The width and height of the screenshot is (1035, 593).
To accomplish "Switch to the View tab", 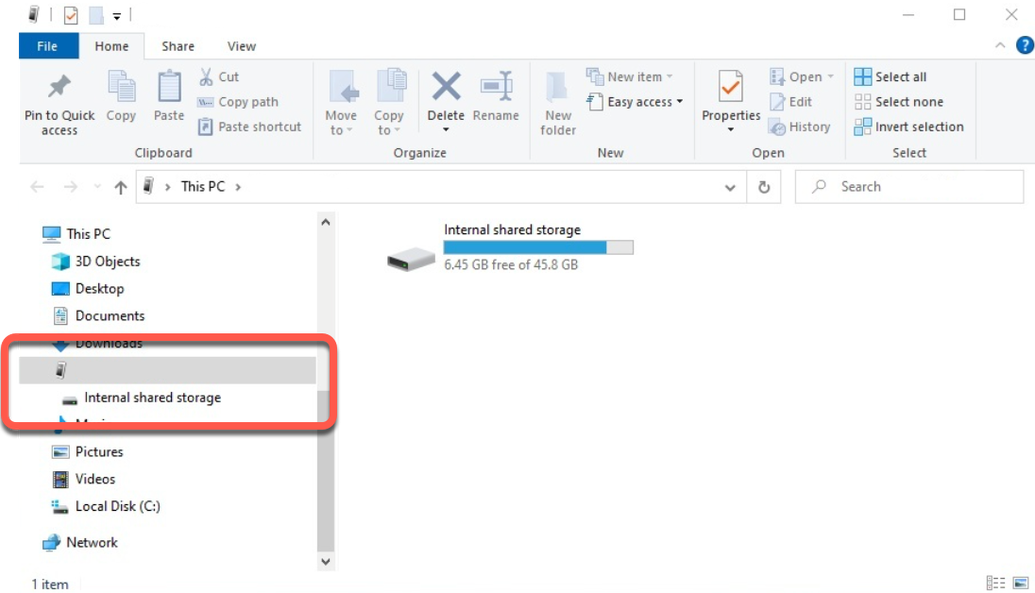I will coord(241,46).
